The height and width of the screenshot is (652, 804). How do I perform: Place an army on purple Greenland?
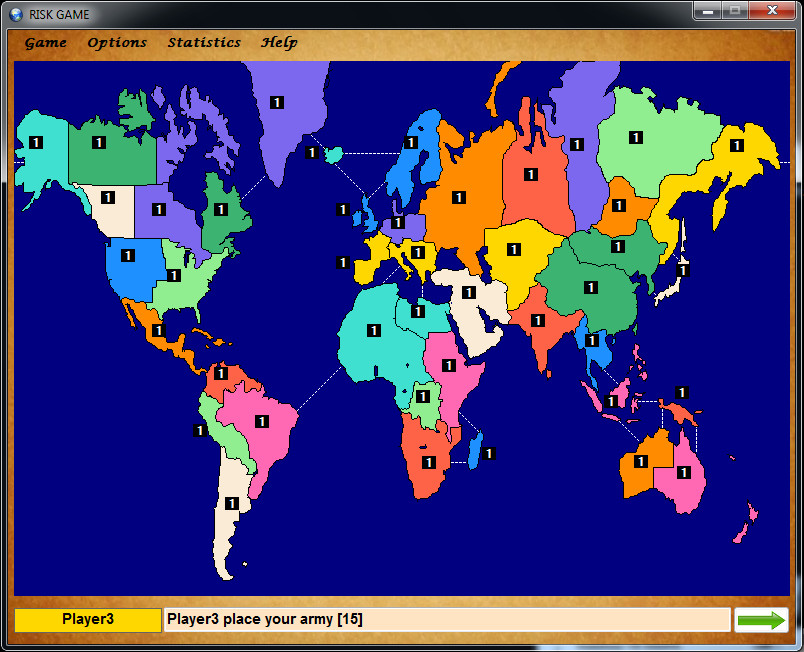click(277, 103)
